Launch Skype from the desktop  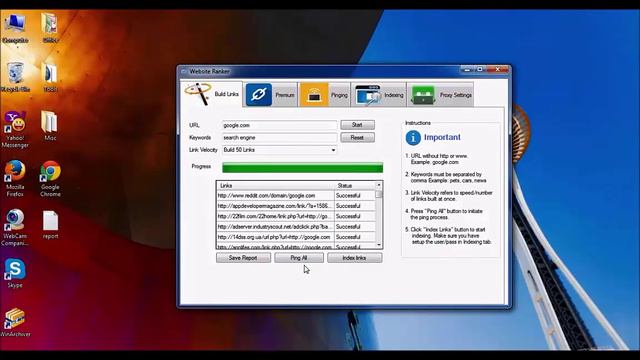pyautogui.click(x=15, y=273)
